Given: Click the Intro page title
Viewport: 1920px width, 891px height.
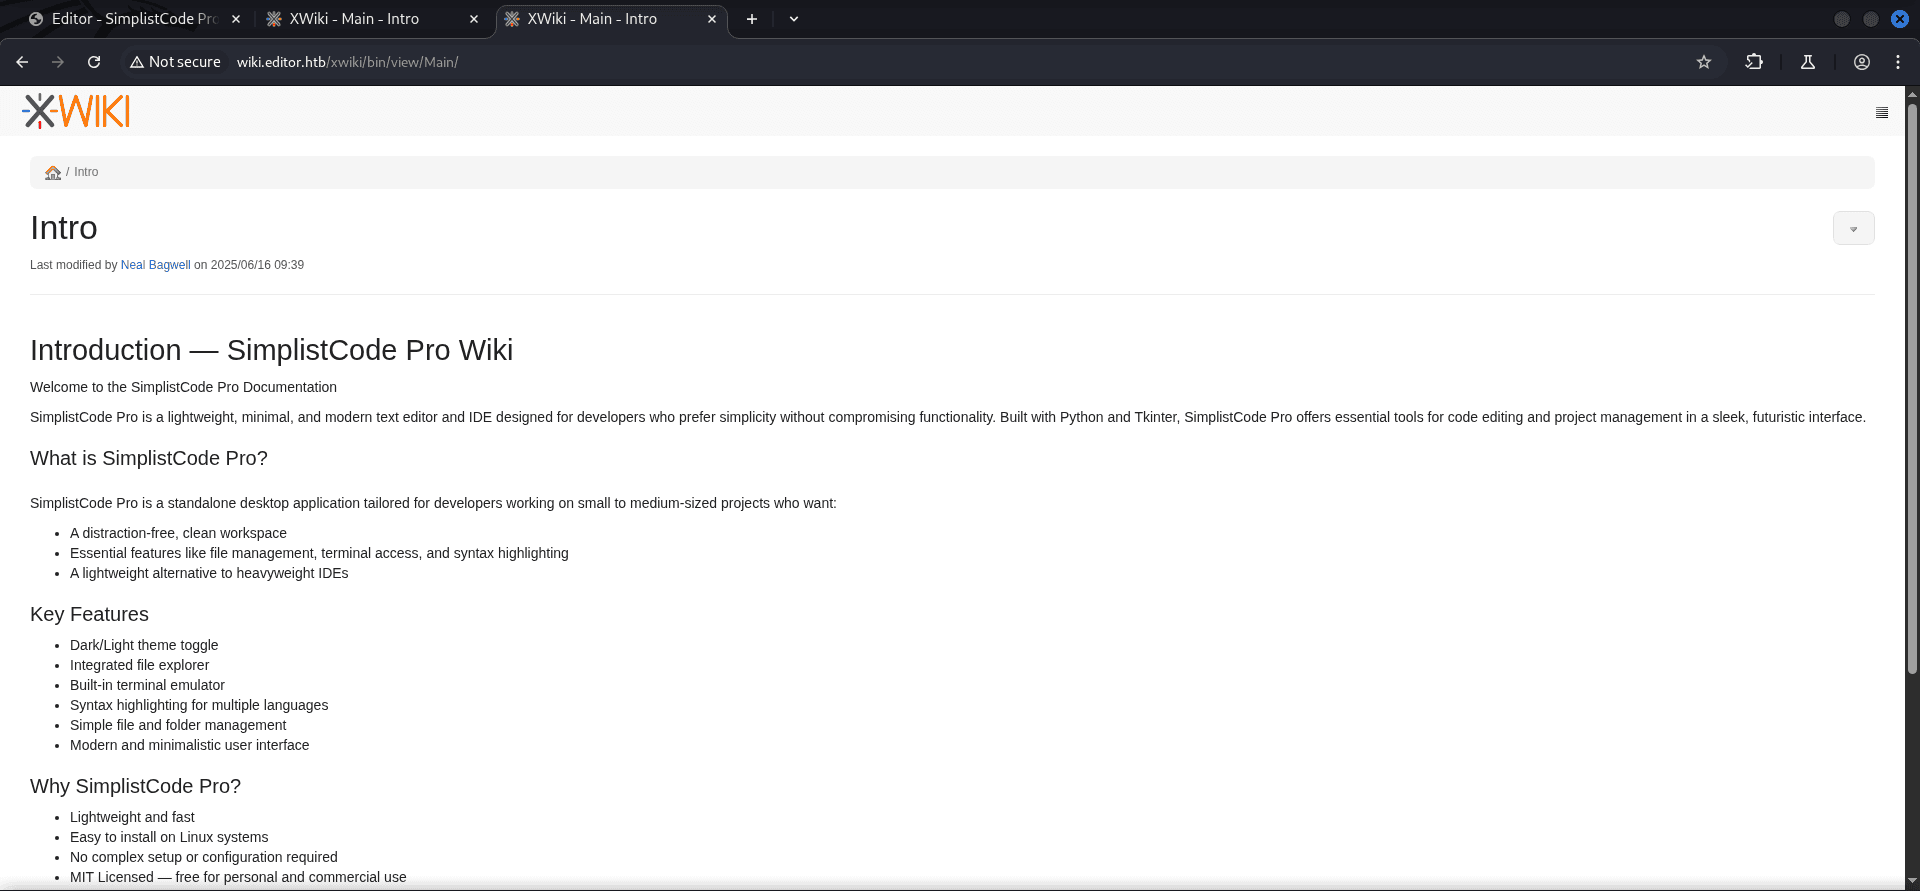Looking at the screenshot, I should coord(64,228).
